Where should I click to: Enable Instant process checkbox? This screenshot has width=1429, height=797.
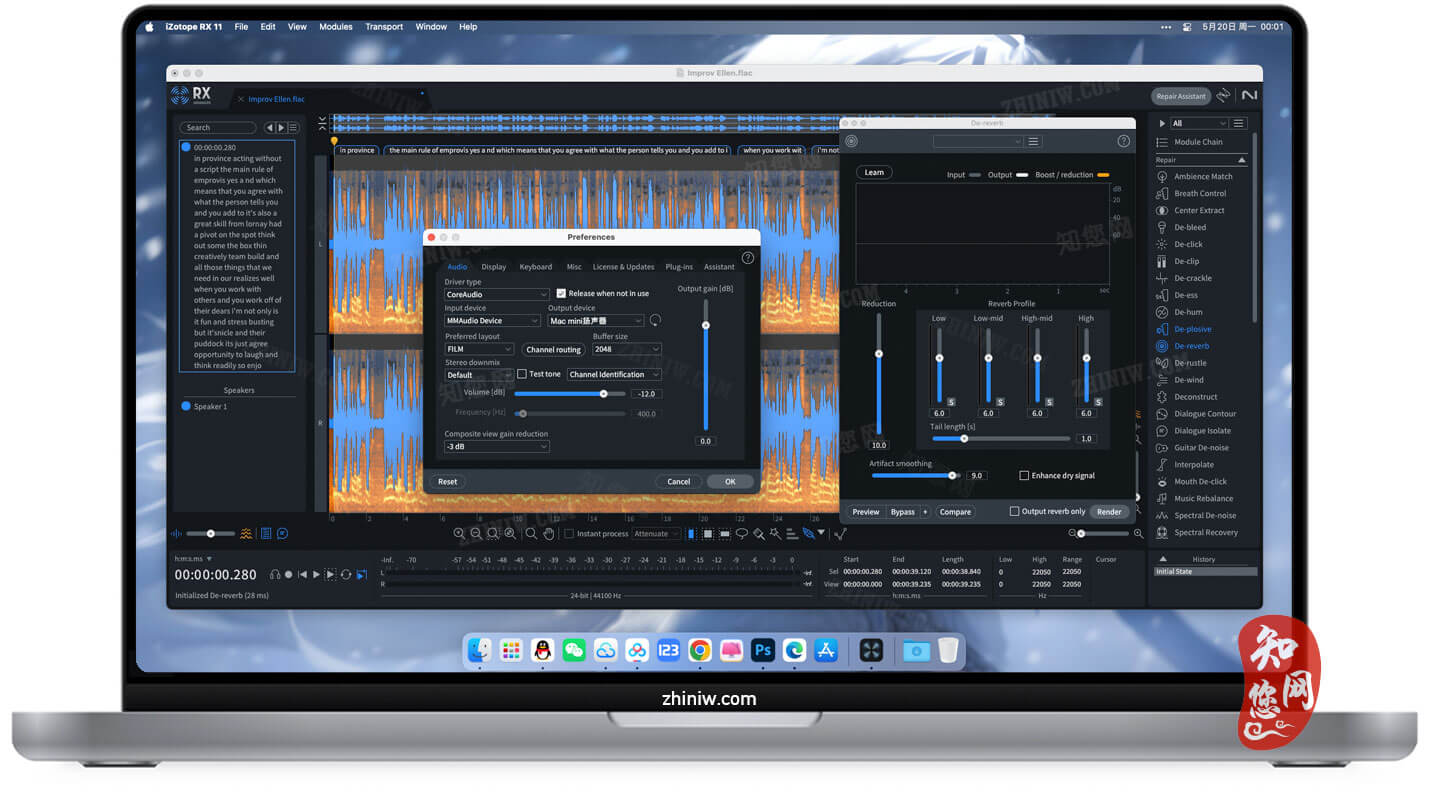[569, 534]
